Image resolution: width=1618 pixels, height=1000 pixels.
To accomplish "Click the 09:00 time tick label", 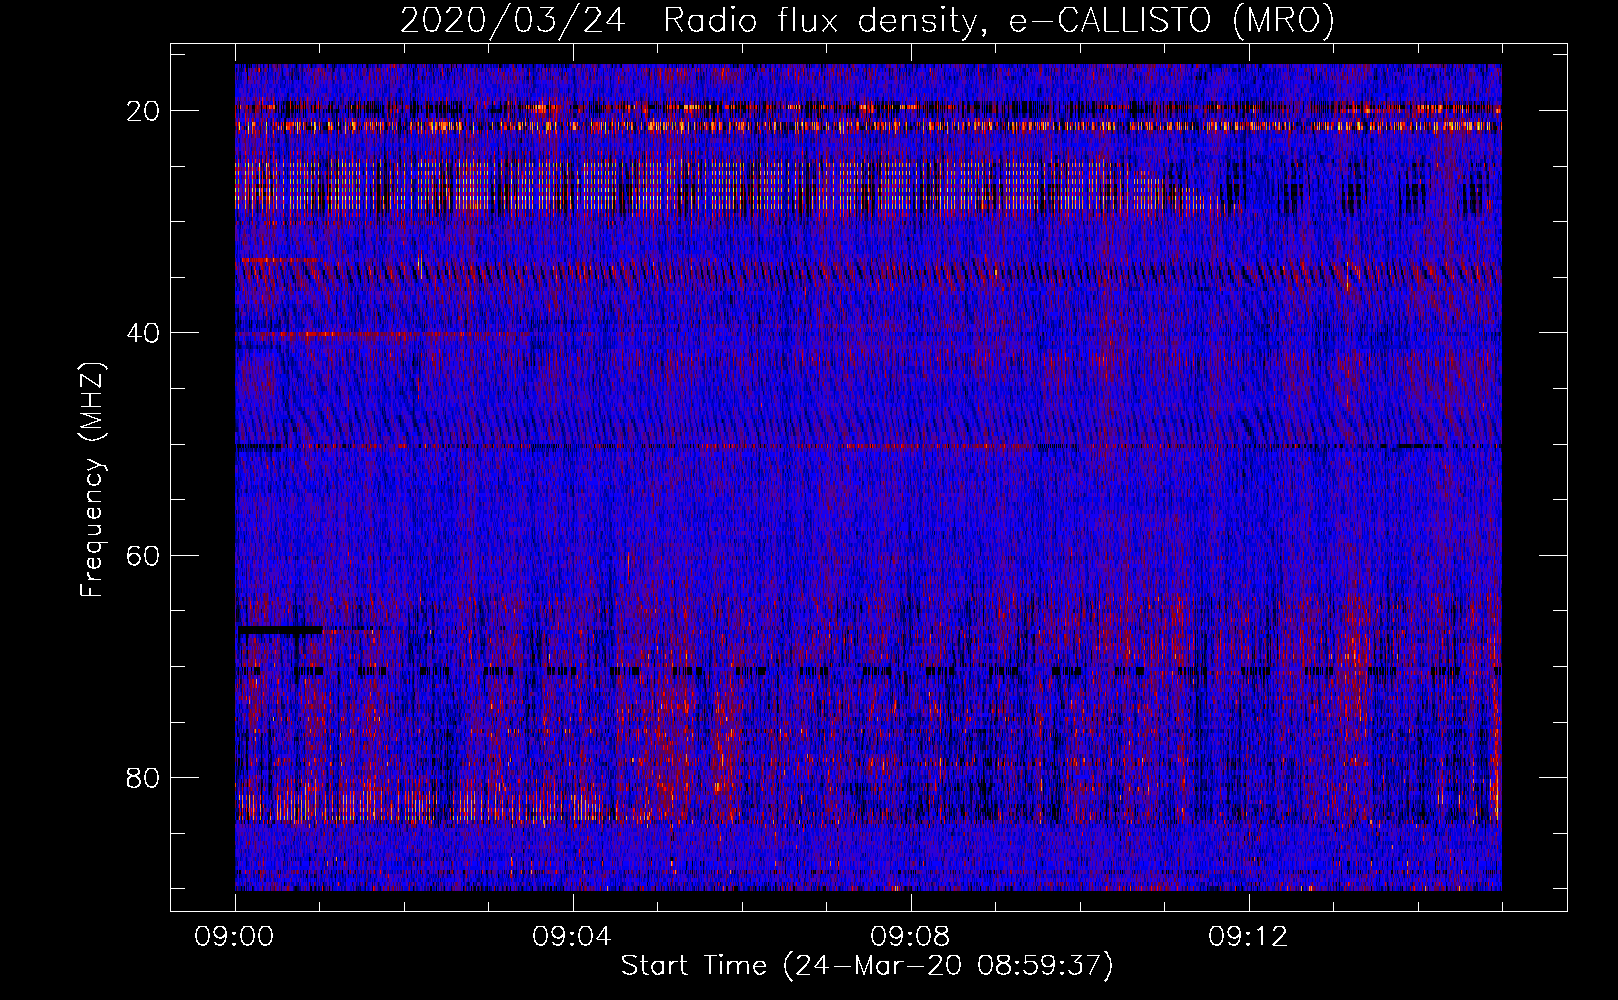I will click(235, 937).
